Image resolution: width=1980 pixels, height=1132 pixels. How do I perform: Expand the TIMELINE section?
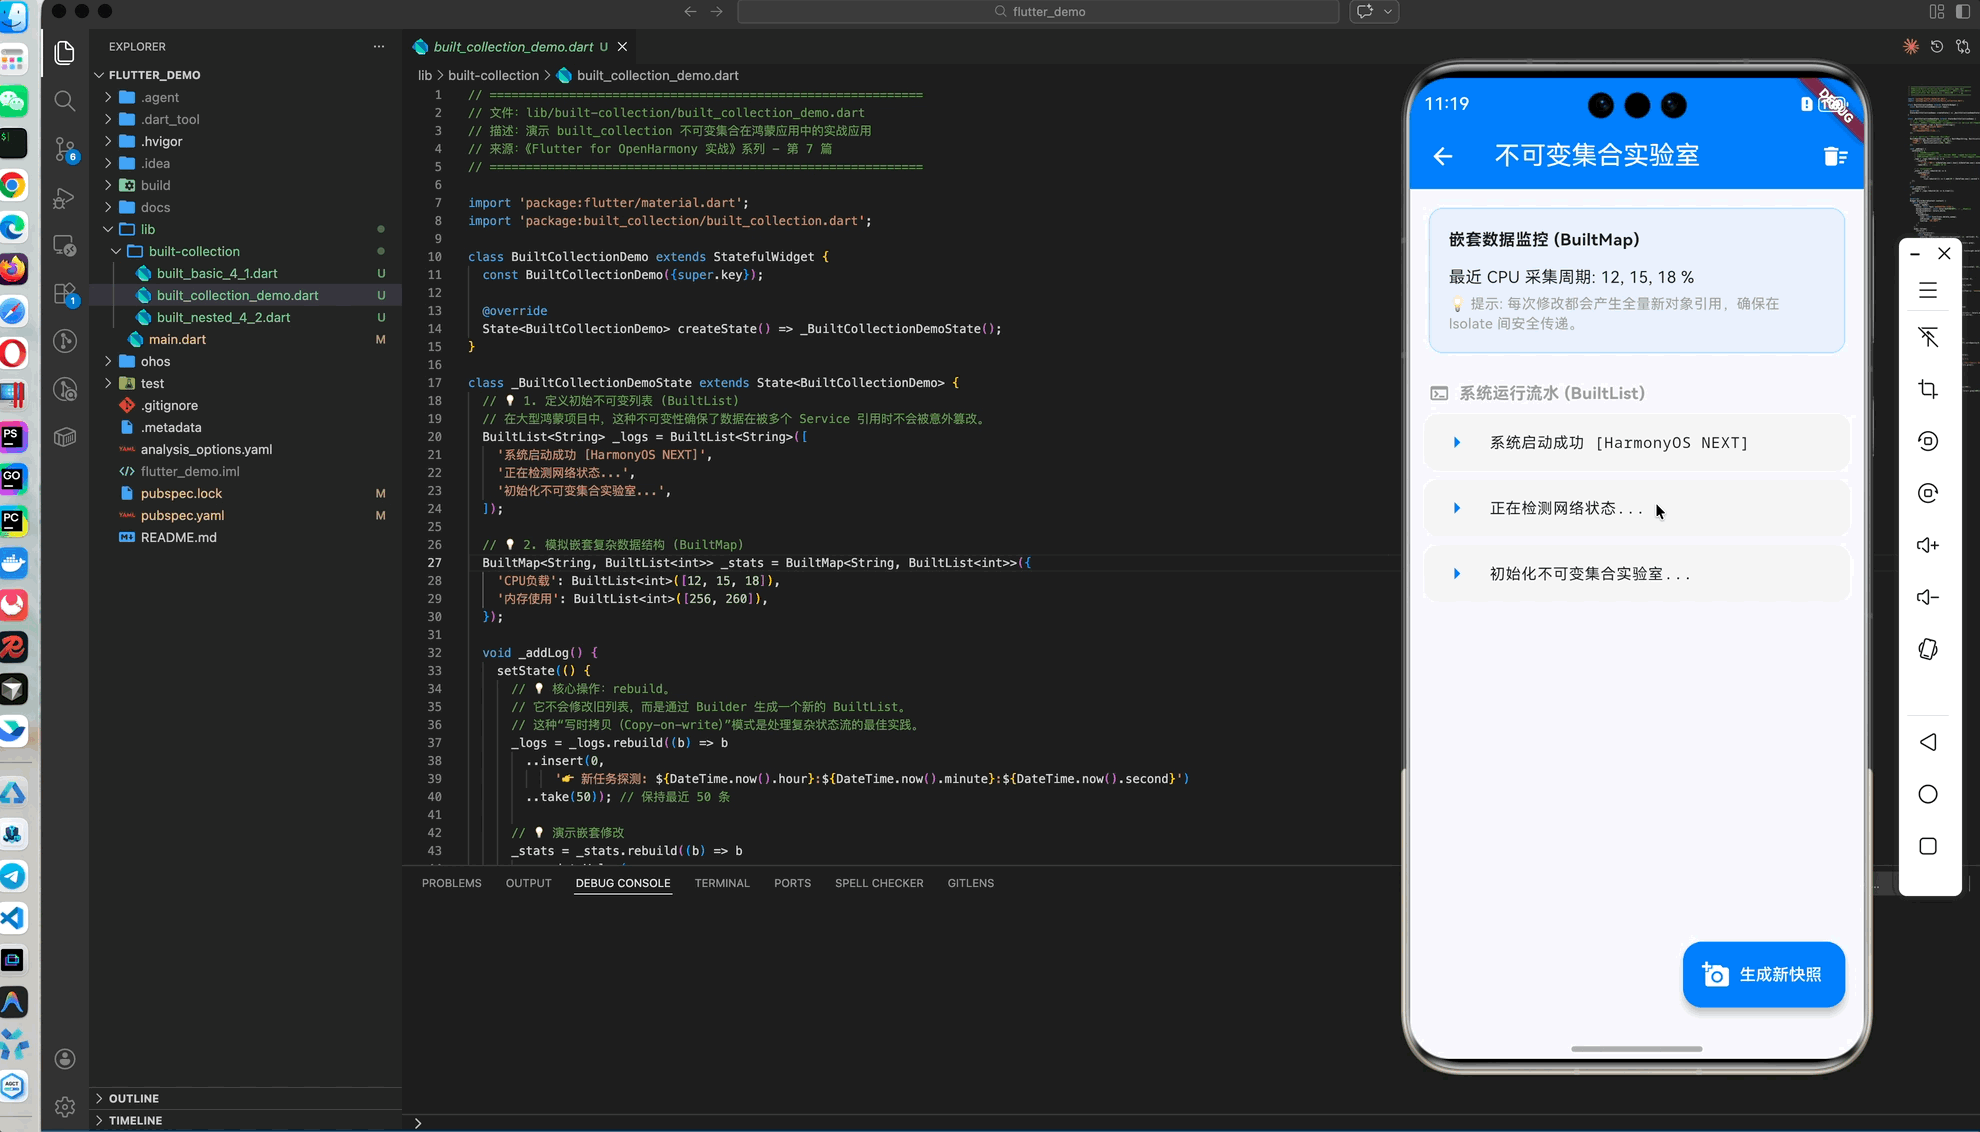click(x=135, y=1120)
